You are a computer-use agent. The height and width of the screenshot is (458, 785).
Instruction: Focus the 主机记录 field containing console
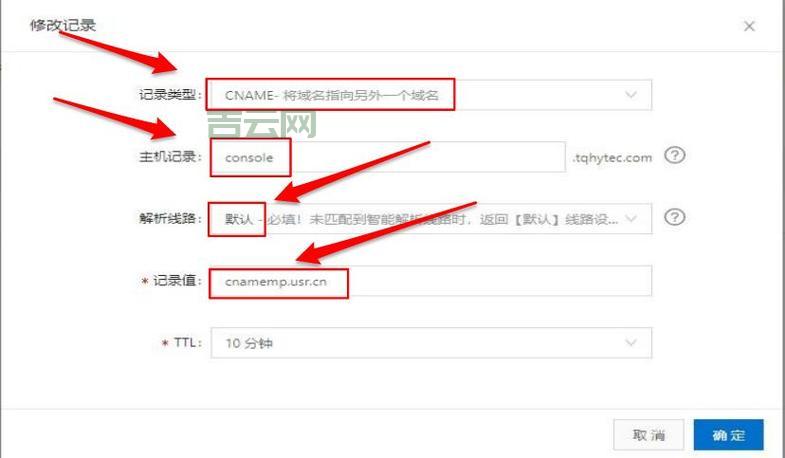pyautogui.click(x=388, y=157)
